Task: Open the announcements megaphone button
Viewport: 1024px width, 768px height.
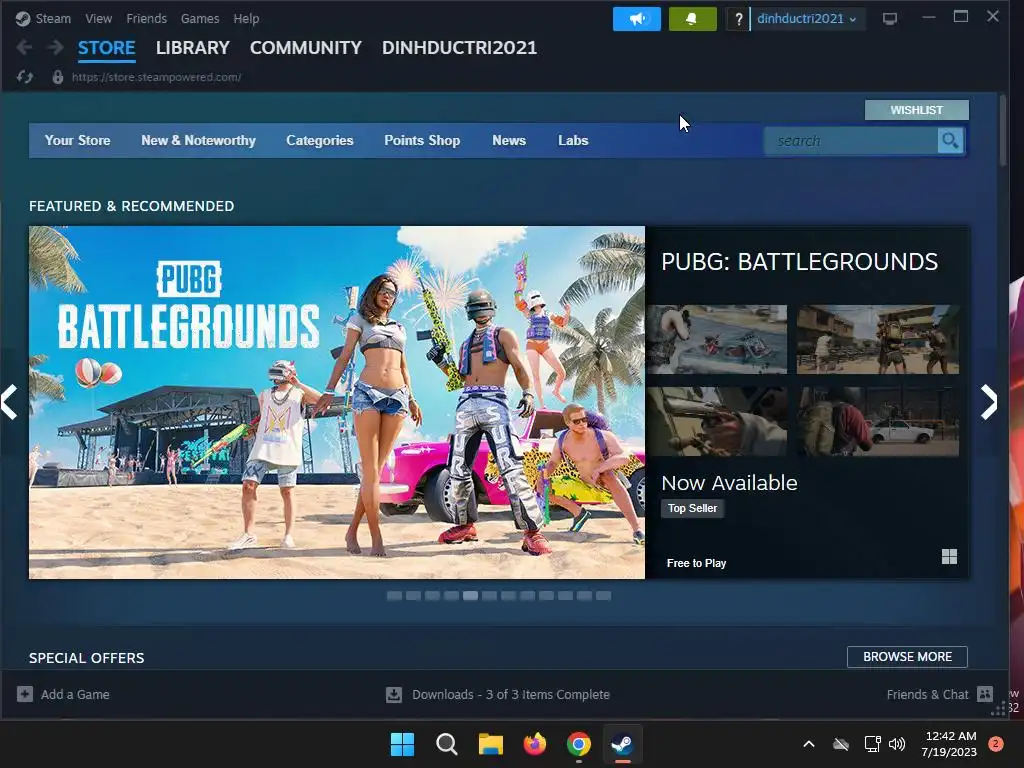Action: click(x=636, y=19)
